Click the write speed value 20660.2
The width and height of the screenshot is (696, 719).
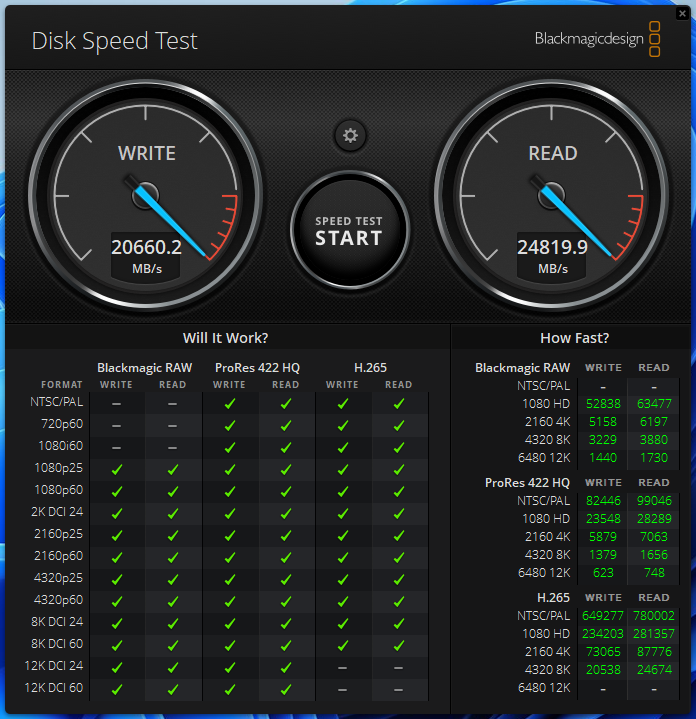(147, 247)
